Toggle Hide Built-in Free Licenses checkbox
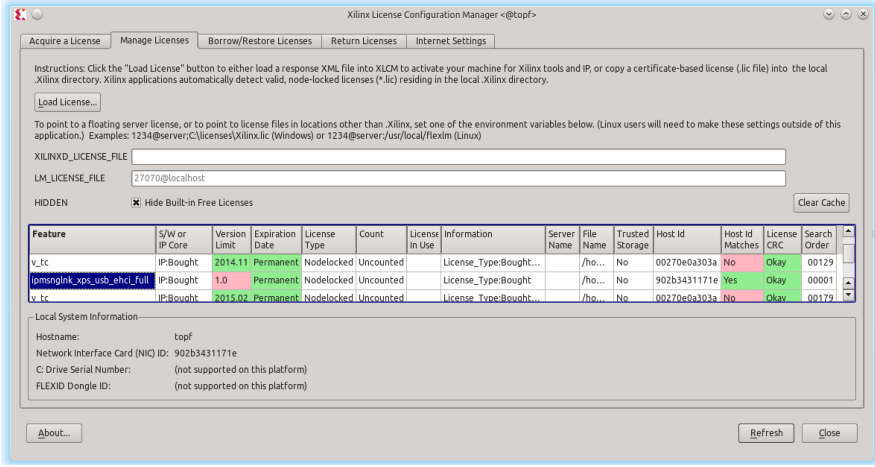 (x=136, y=202)
